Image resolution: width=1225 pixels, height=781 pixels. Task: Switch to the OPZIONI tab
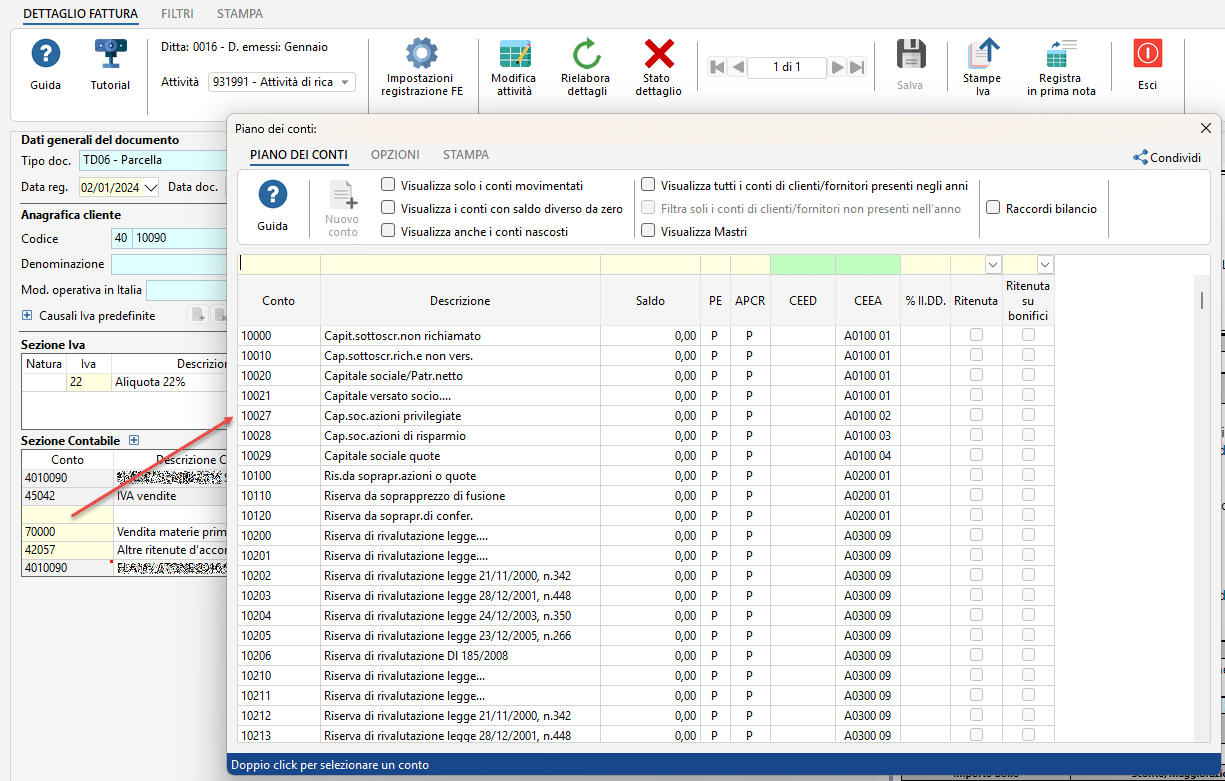tap(395, 155)
